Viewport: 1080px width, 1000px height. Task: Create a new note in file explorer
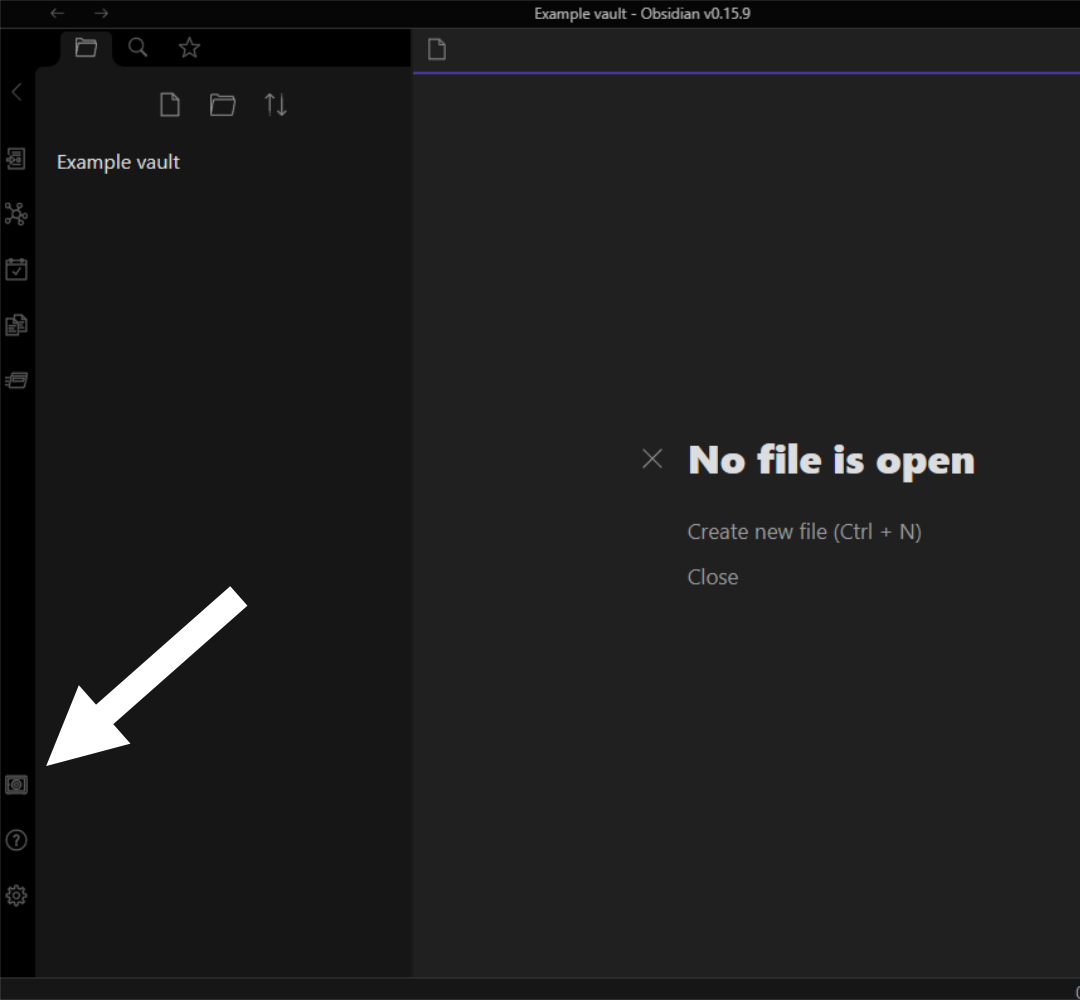pyautogui.click(x=170, y=105)
